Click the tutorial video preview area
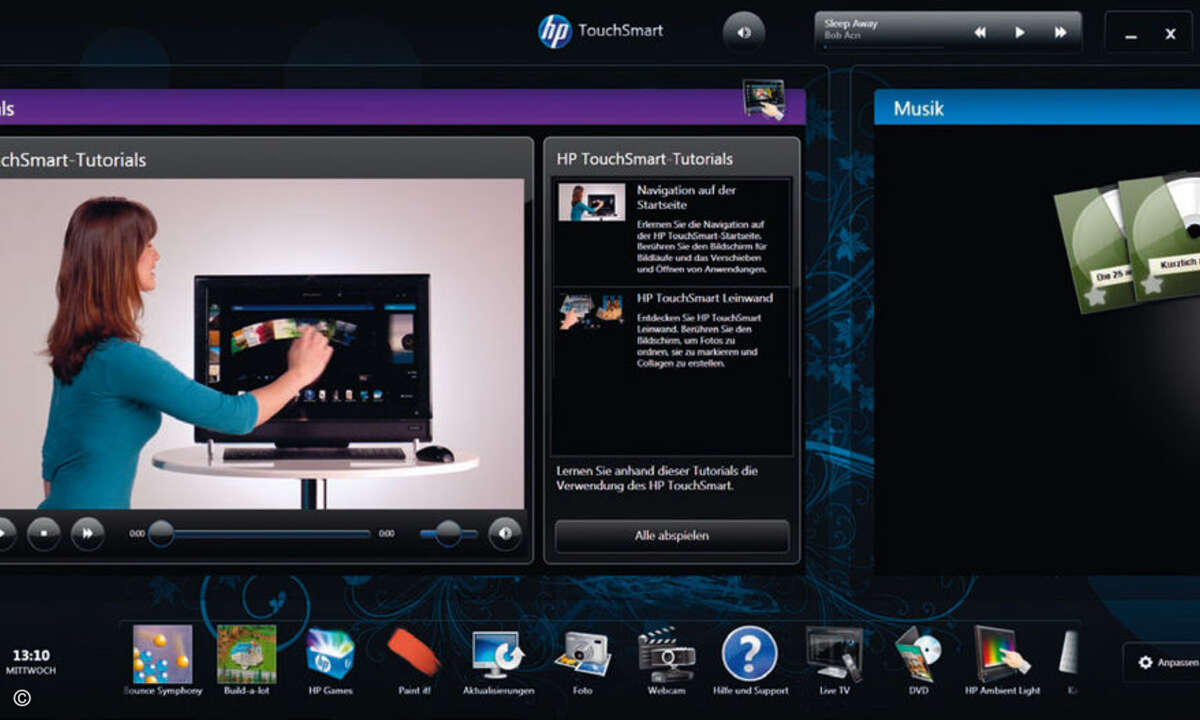This screenshot has height=720, width=1200. (x=262, y=344)
